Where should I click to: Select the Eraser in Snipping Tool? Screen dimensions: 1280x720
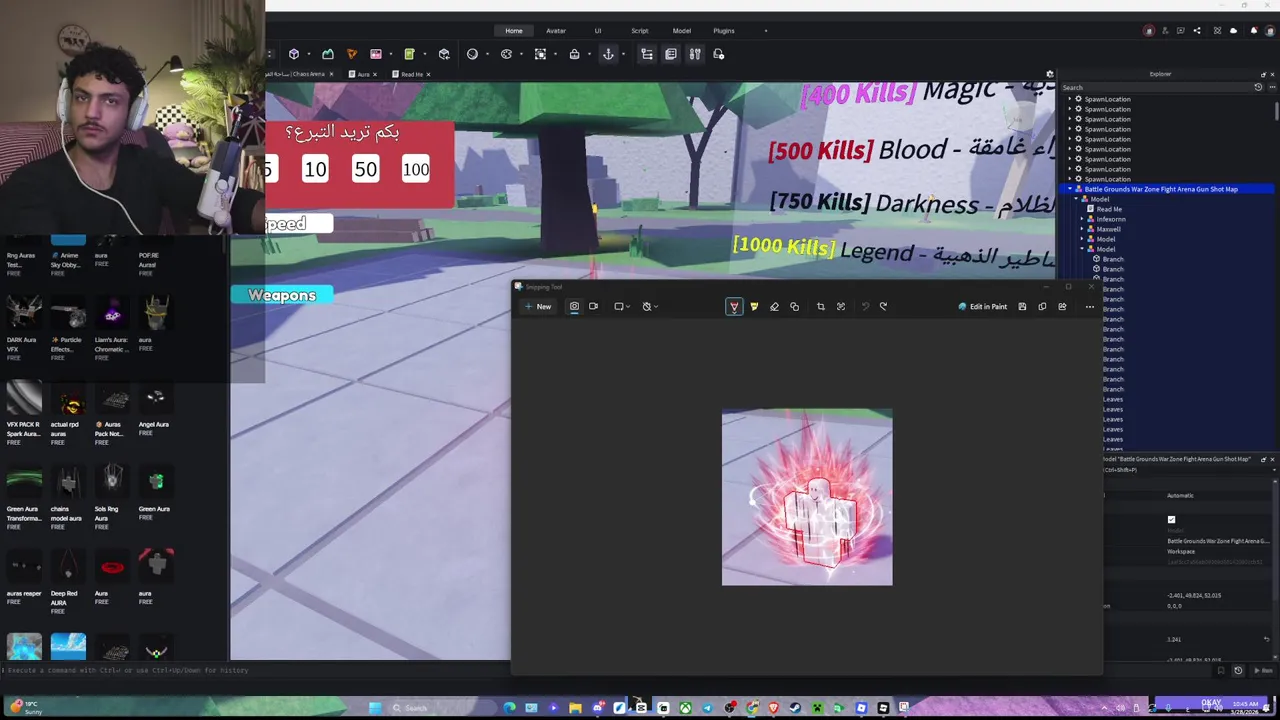coord(774,306)
